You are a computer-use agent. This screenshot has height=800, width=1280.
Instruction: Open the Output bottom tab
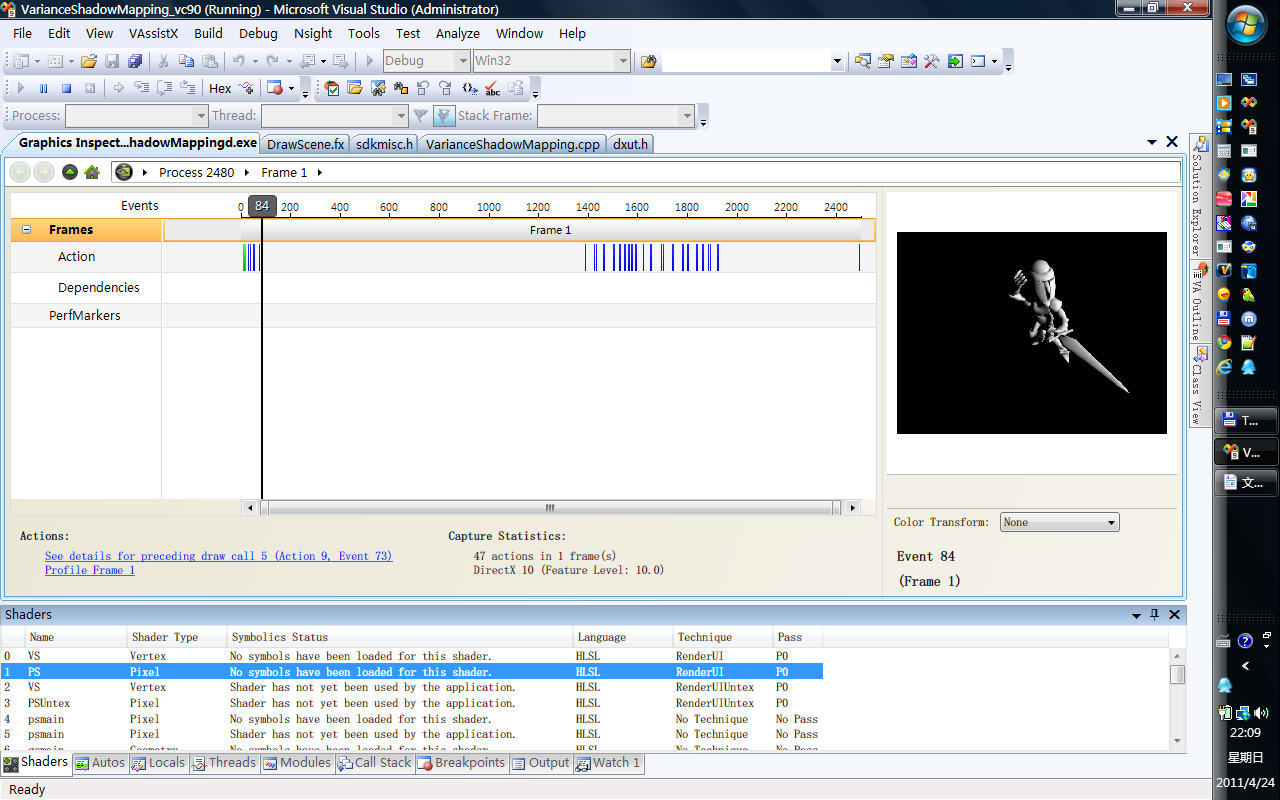[541, 763]
